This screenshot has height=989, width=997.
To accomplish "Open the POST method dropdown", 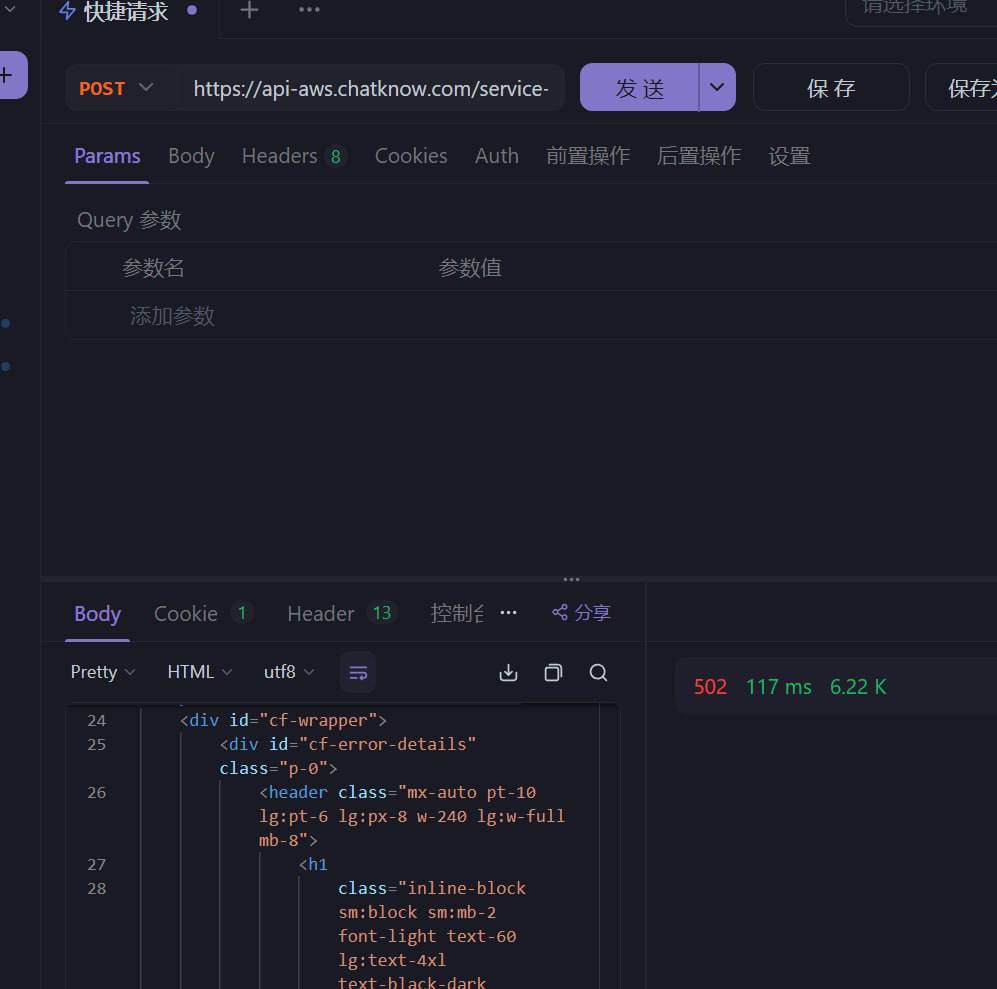I will pos(117,88).
